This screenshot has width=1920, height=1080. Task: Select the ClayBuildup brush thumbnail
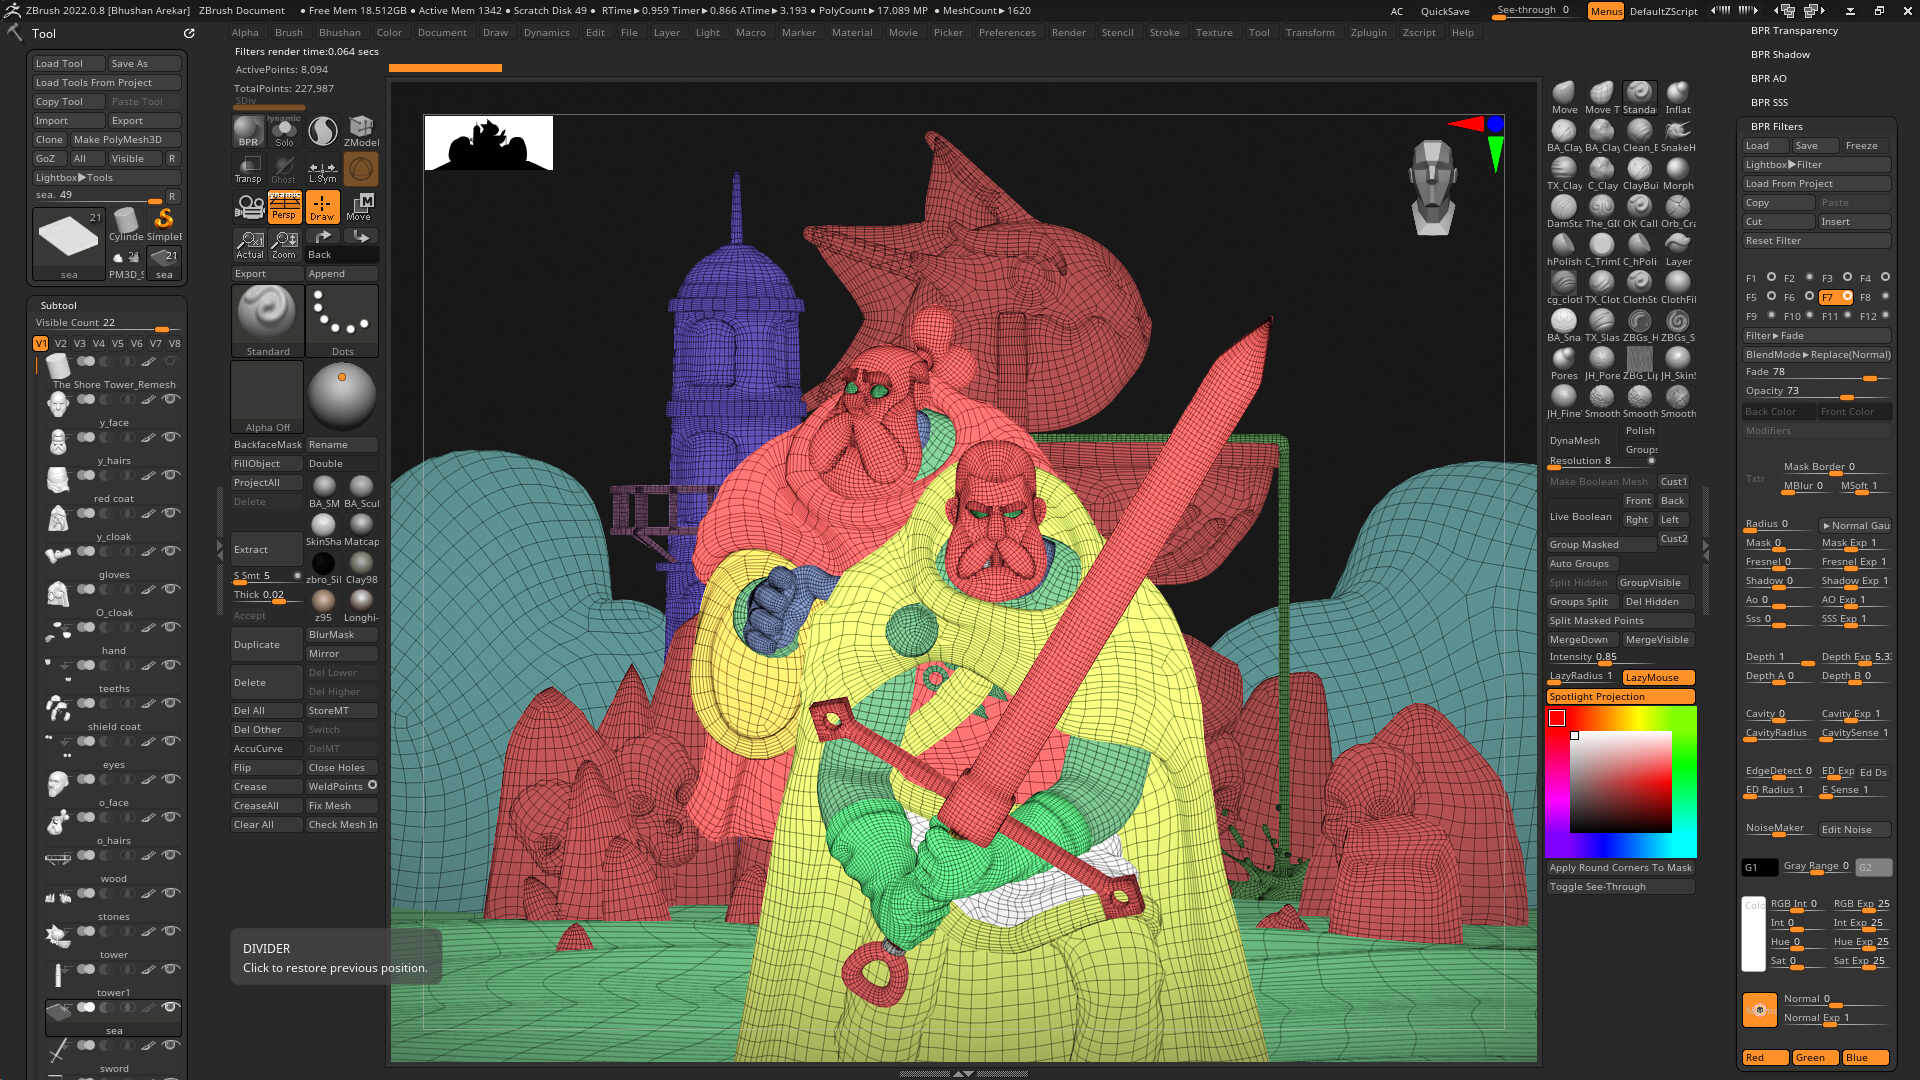coord(1639,170)
